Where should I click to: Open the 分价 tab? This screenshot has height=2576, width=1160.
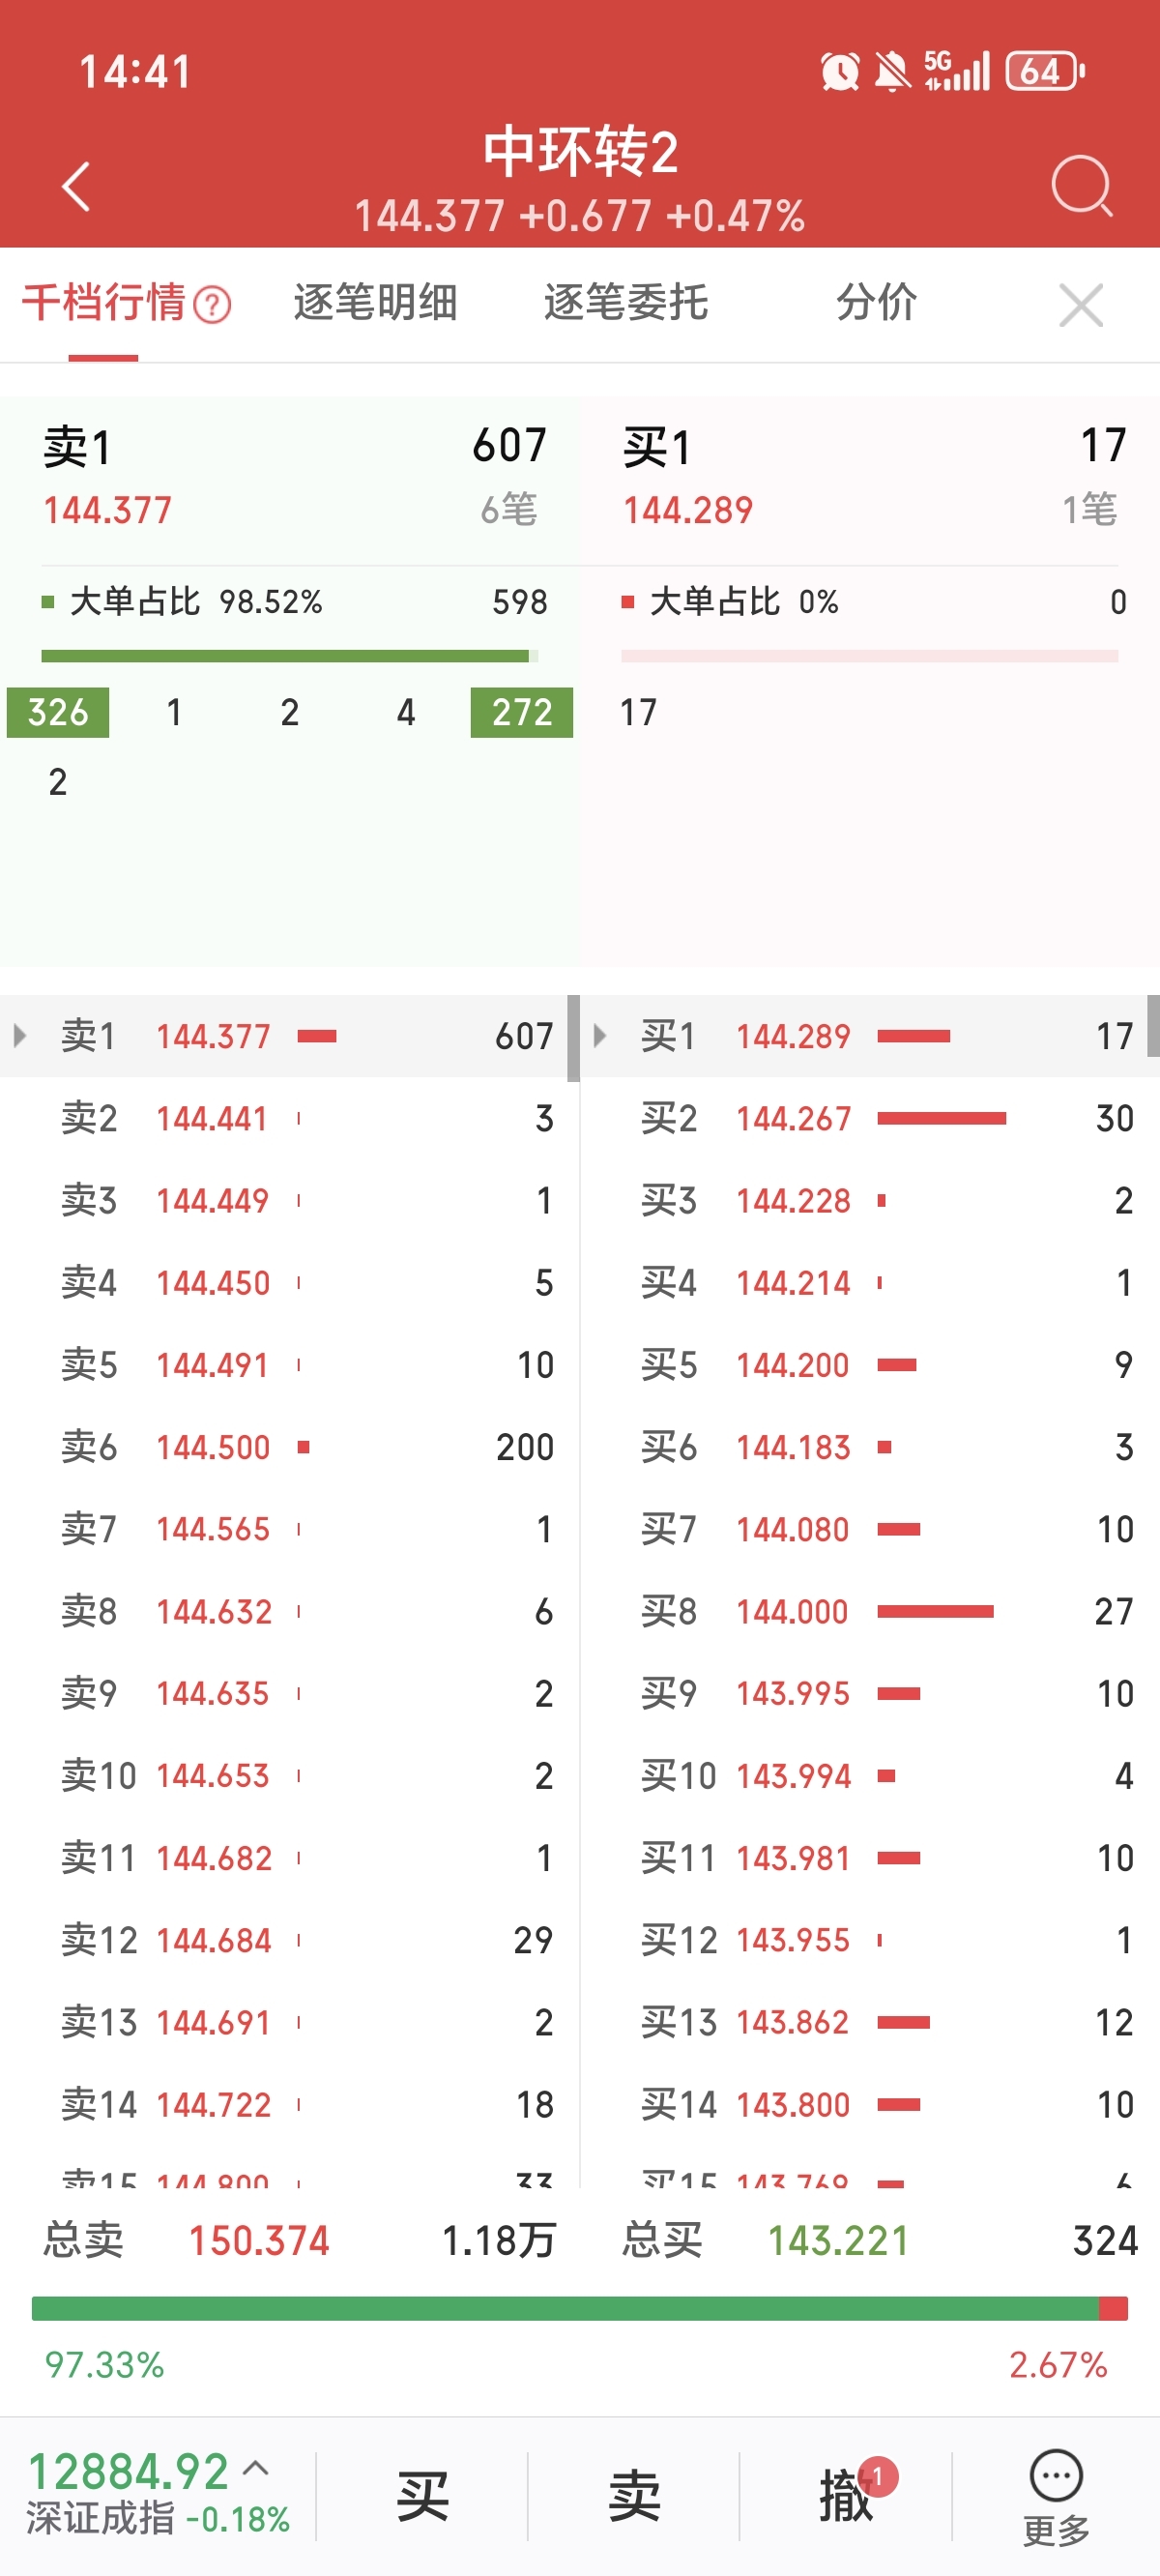click(x=876, y=302)
